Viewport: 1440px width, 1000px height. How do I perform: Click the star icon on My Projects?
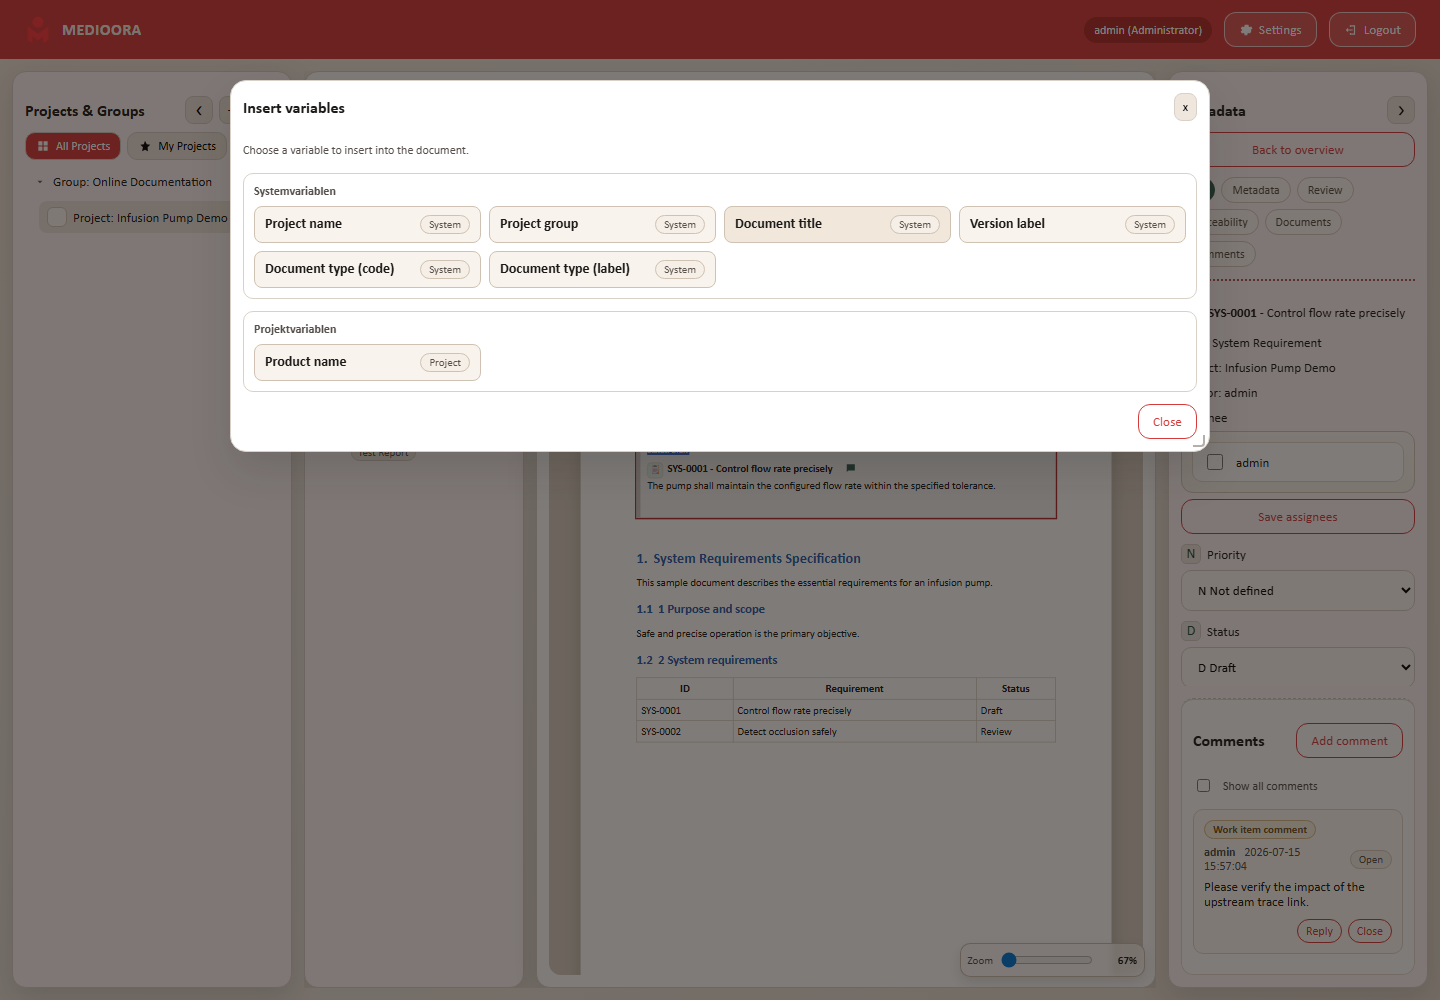tap(145, 146)
